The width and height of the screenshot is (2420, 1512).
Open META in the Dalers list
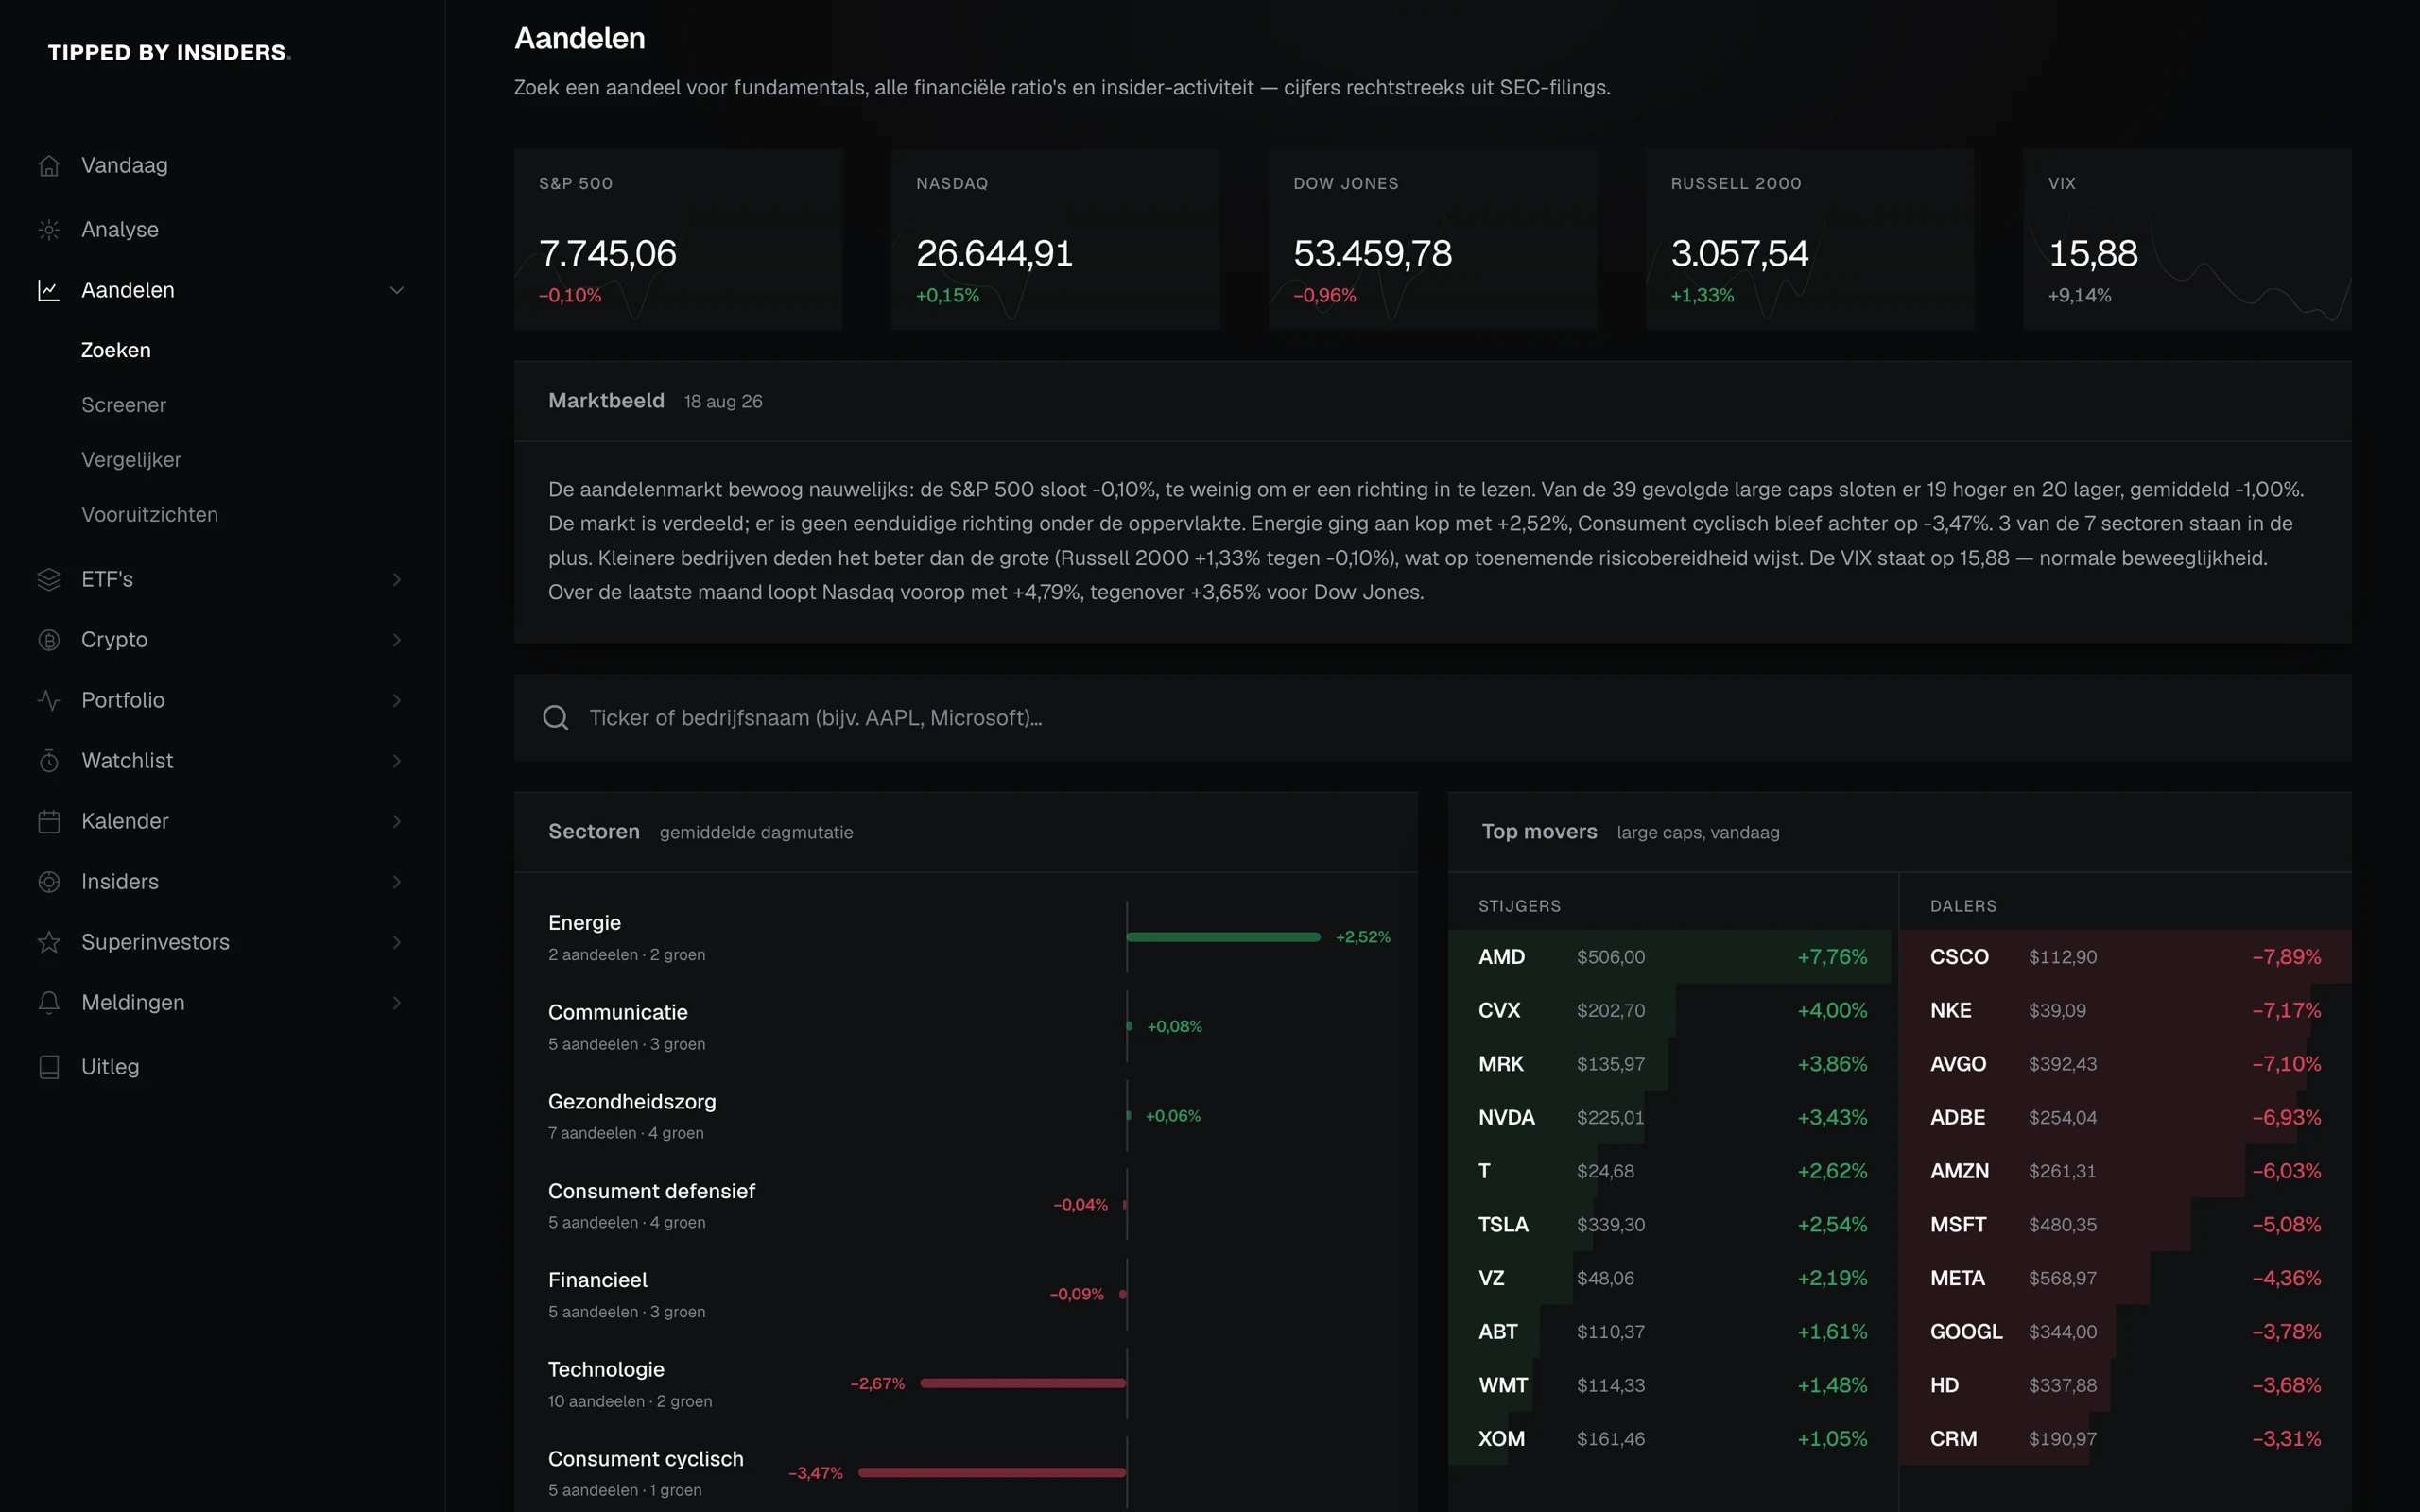(2126, 1278)
